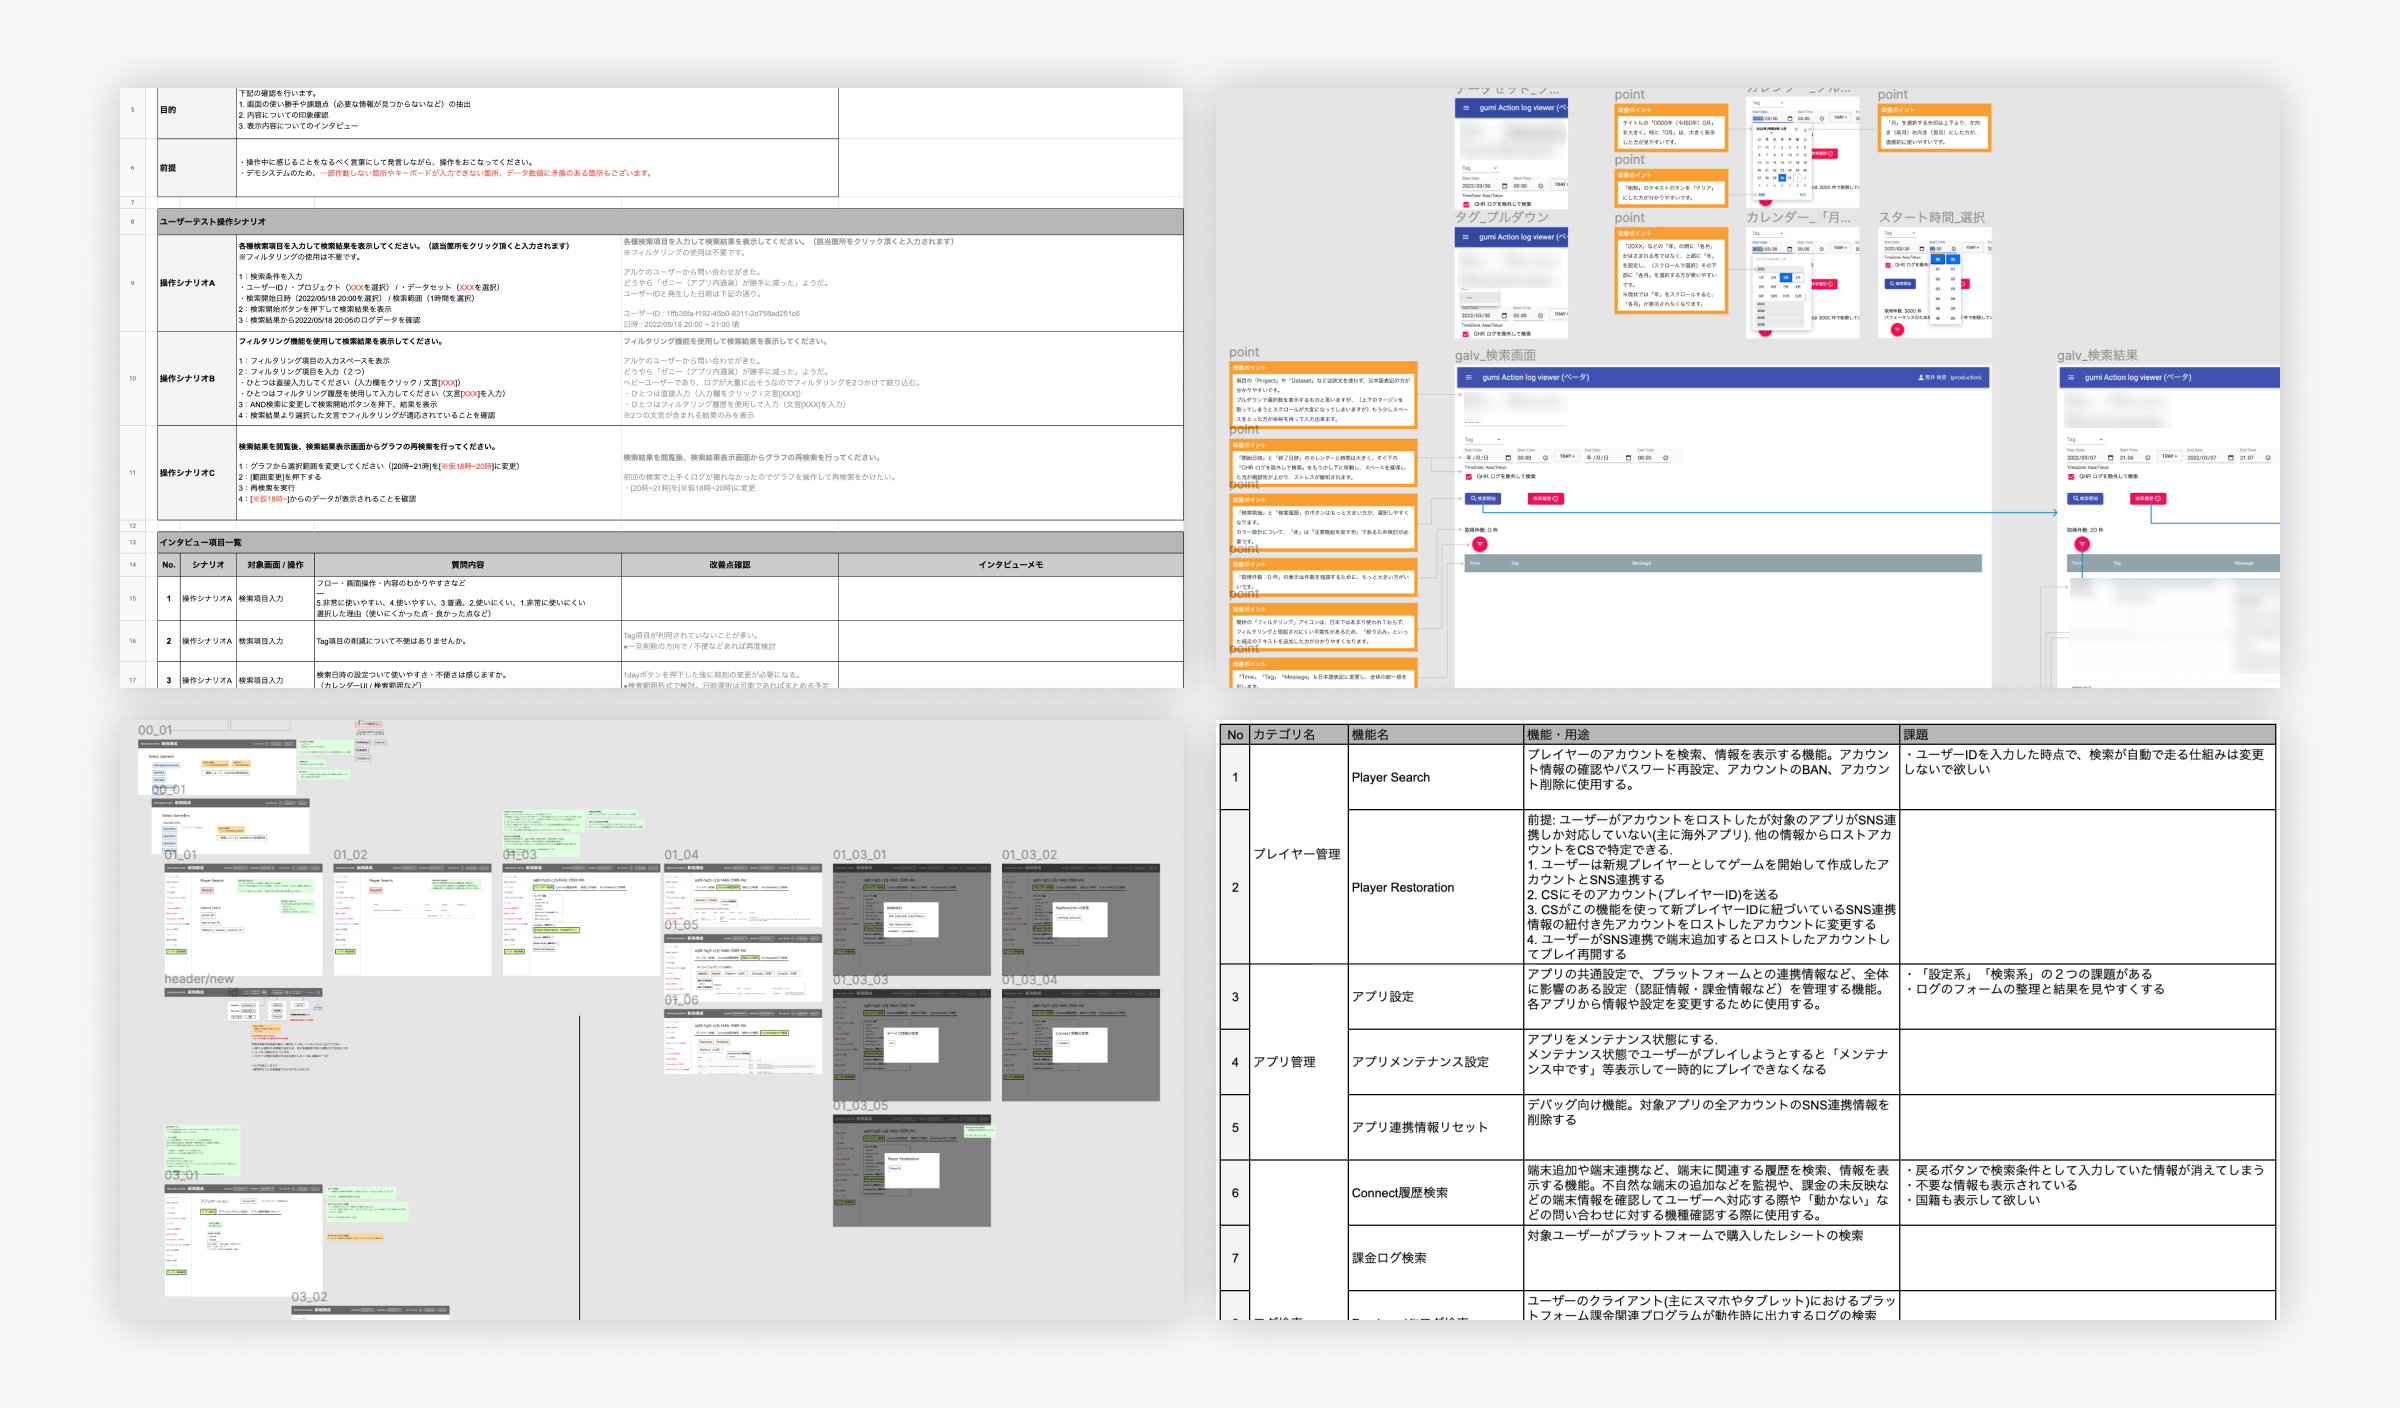
Task: Select highlighted day 30 in calendar popup
Action: coord(1782,178)
